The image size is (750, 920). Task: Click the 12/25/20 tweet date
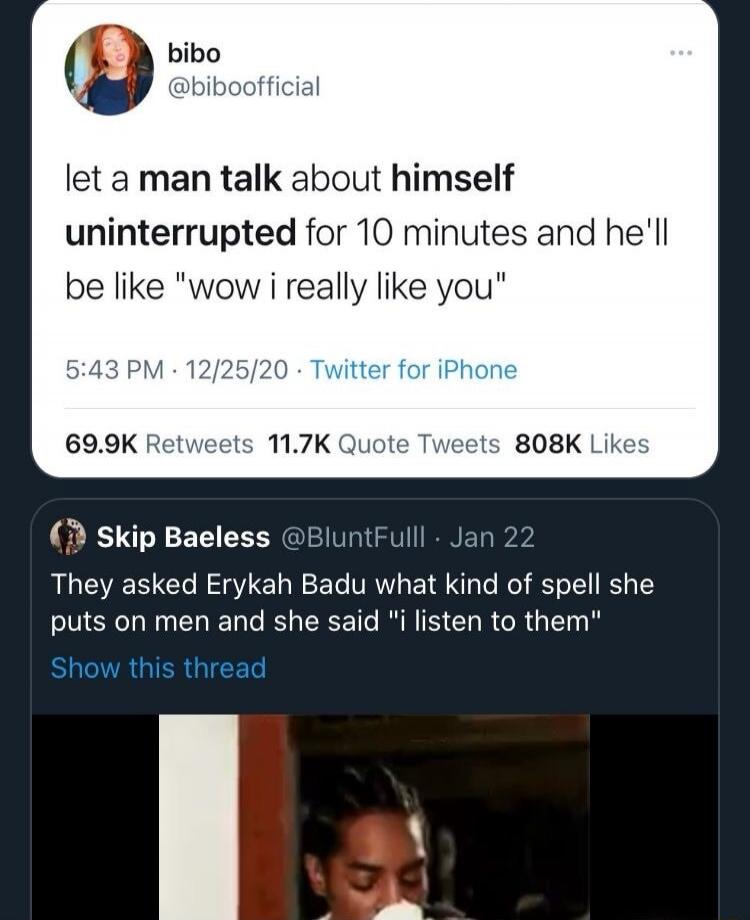coord(236,371)
